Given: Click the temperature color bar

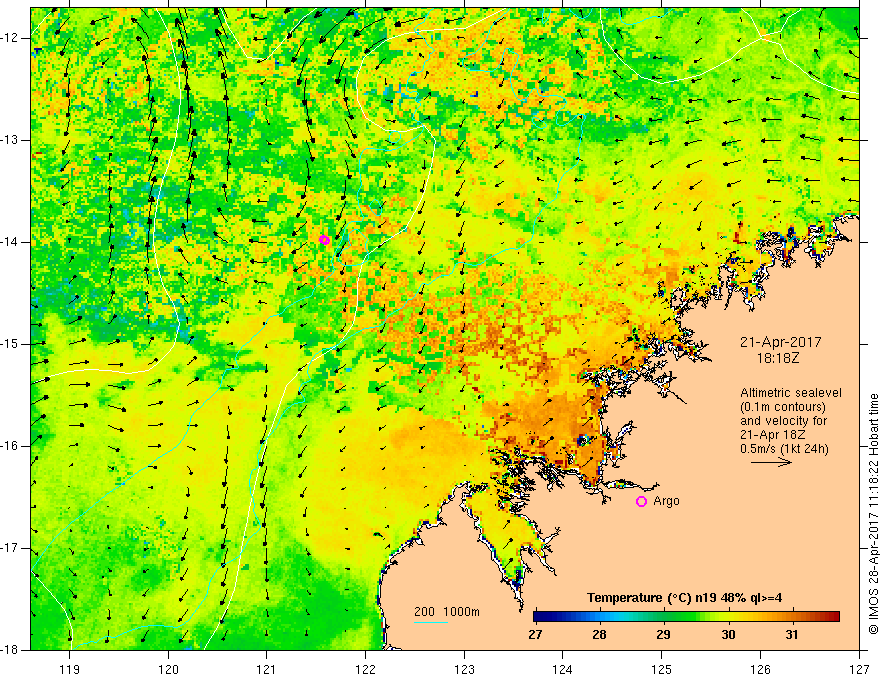Looking at the screenshot, I should tap(686, 616).
